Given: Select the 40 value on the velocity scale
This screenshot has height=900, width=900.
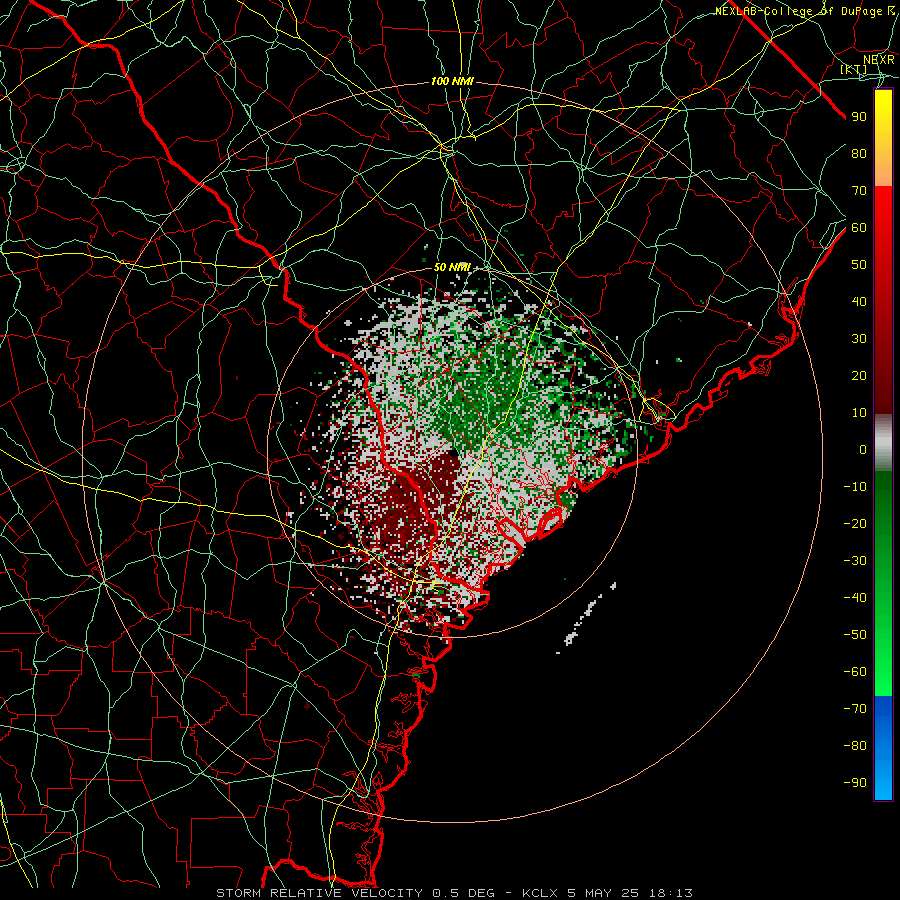Looking at the screenshot, I should point(859,302).
